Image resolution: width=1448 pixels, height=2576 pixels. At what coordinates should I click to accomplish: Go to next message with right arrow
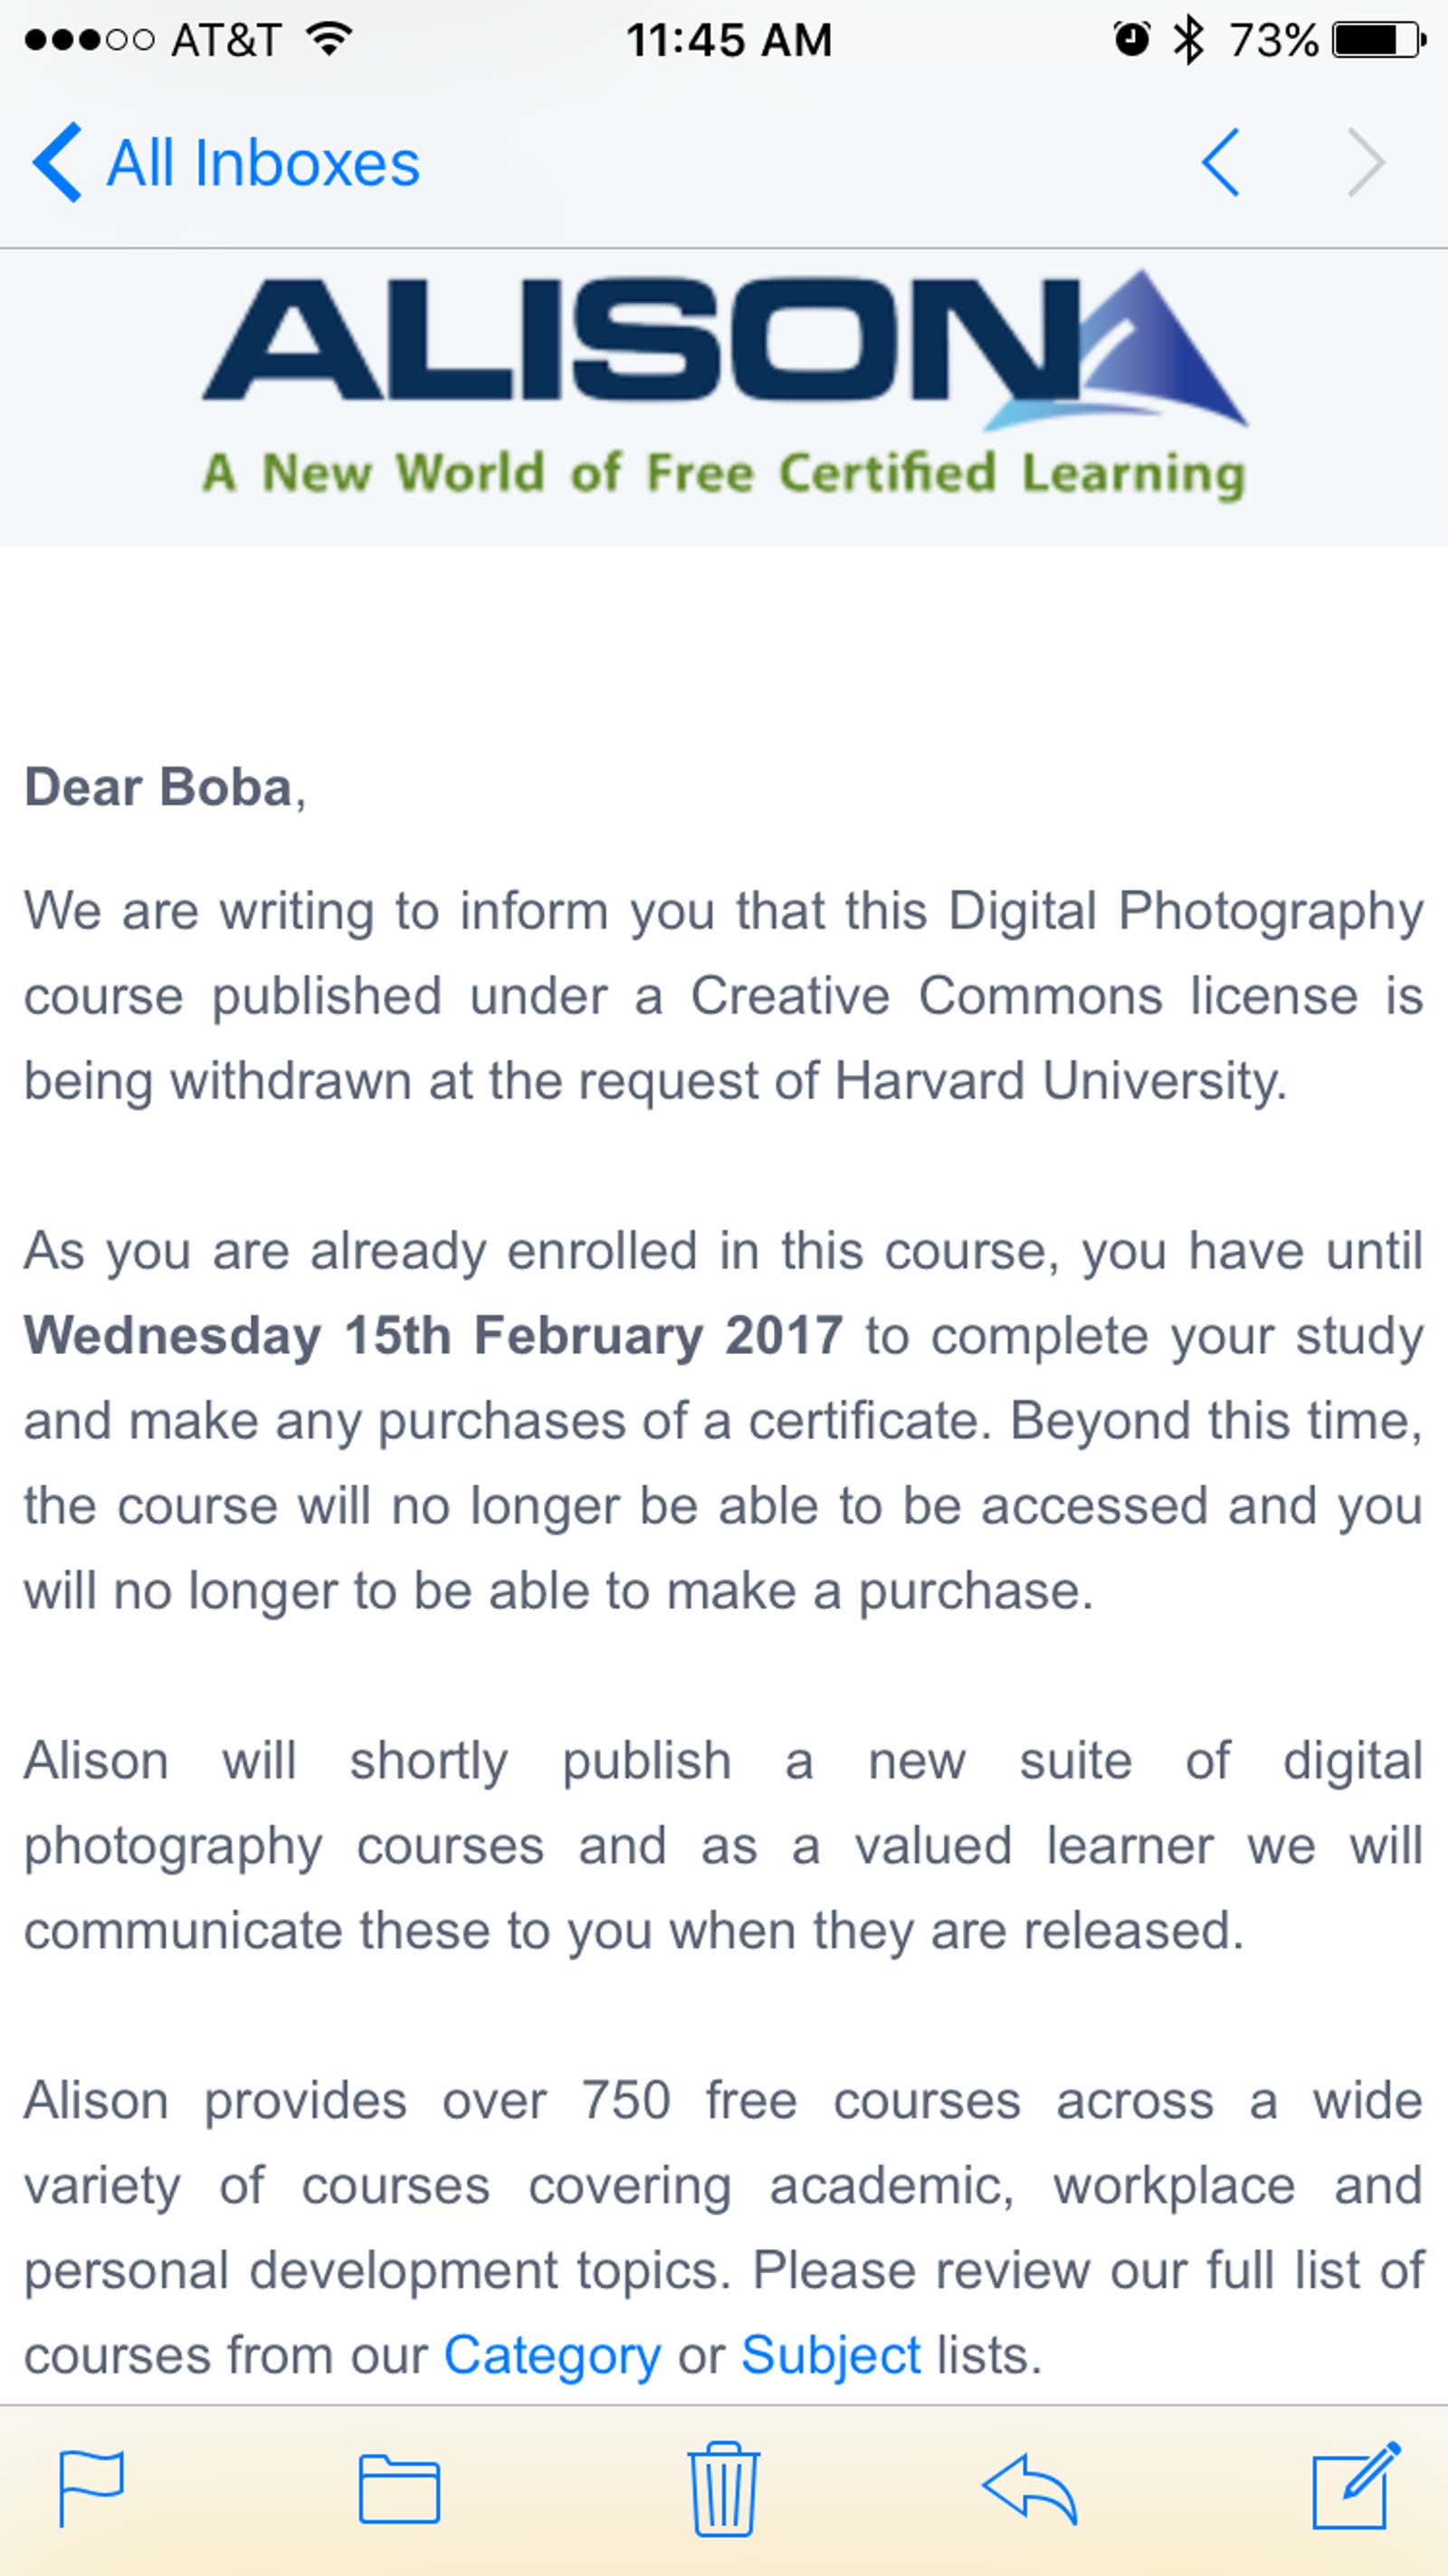(1366, 162)
